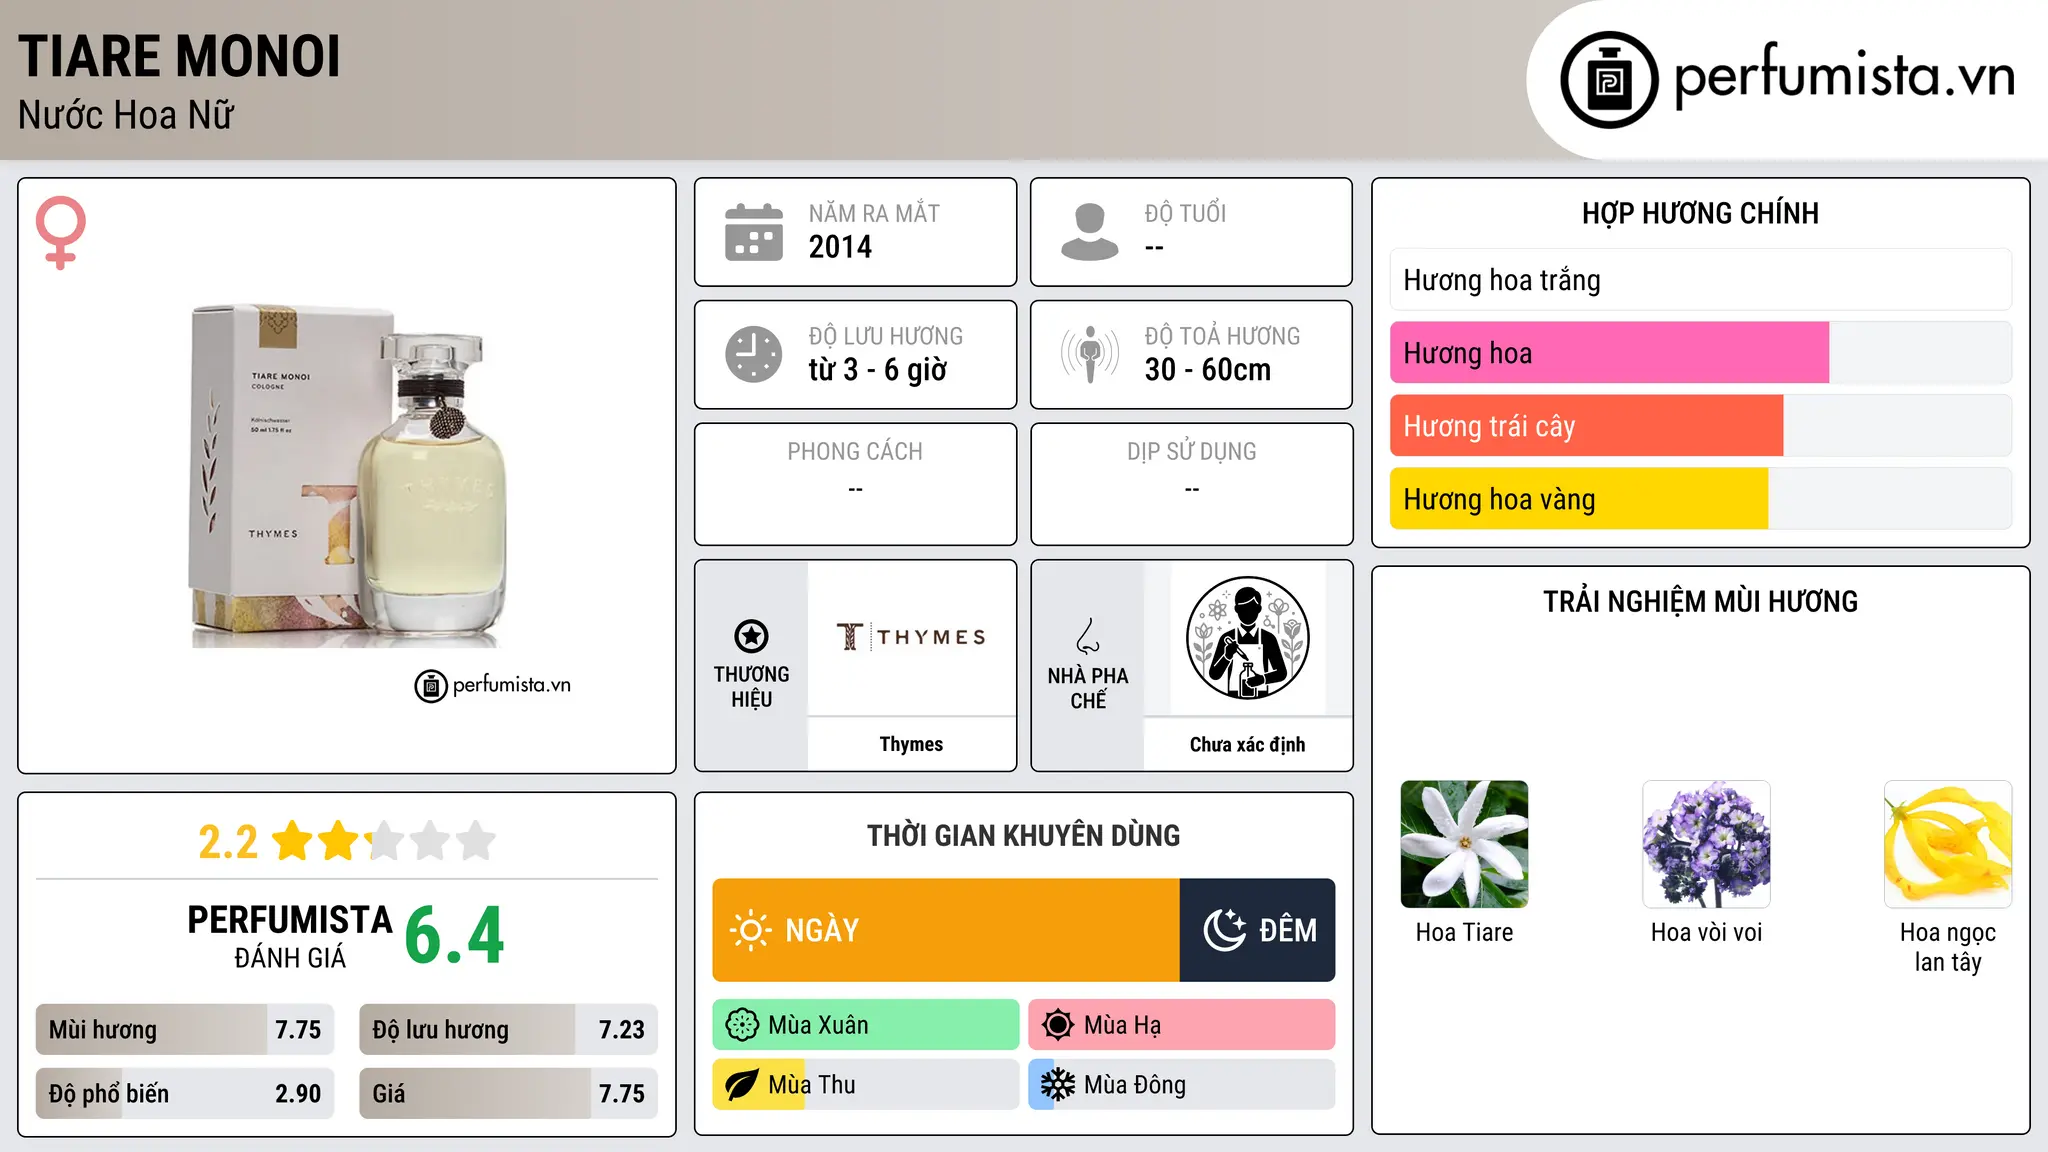Select the pink Mùa Hạ season bar
The width and height of the screenshot is (2048, 1152).
tap(1182, 1025)
